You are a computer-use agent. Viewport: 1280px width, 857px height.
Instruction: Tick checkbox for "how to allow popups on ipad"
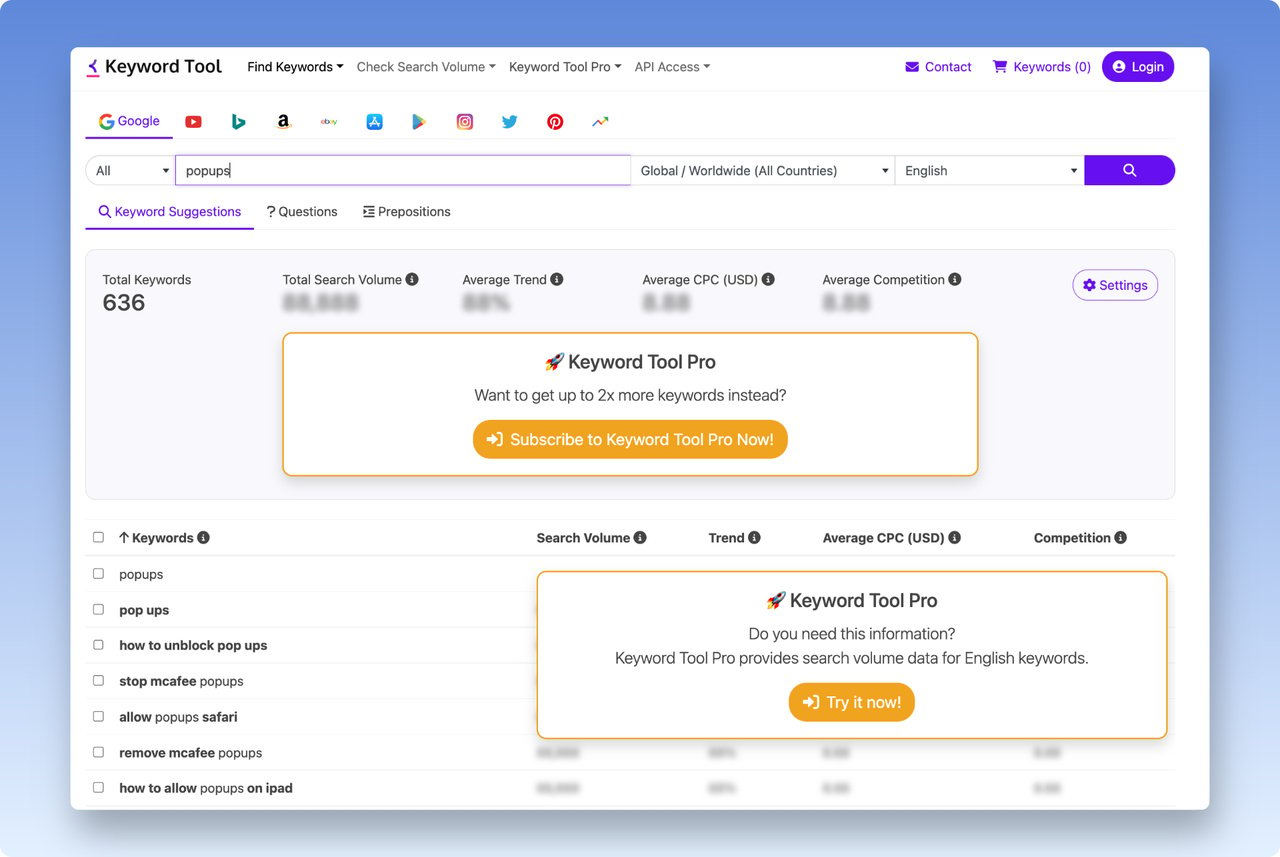98,787
